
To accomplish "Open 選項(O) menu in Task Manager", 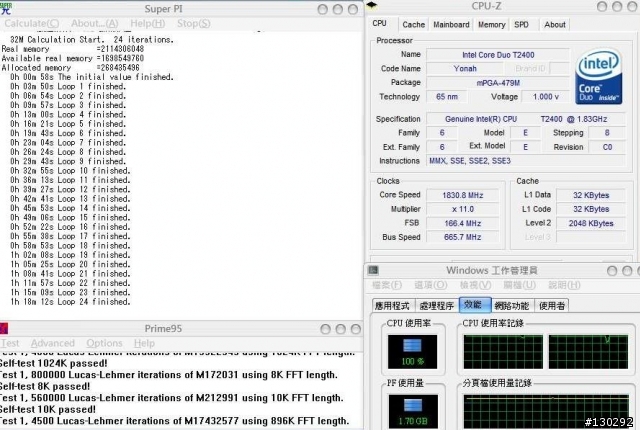I will click(x=431, y=285).
